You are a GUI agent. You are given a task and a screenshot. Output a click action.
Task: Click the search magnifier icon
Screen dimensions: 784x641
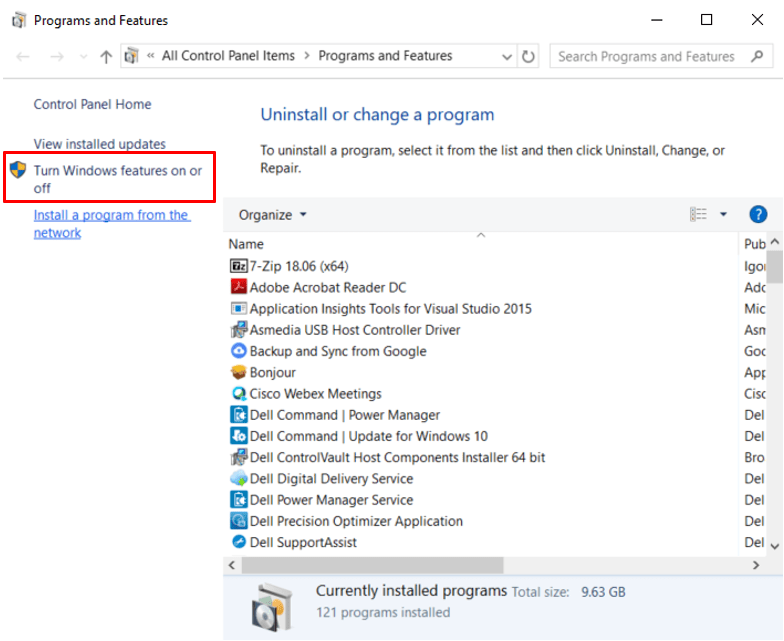[757, 56]
